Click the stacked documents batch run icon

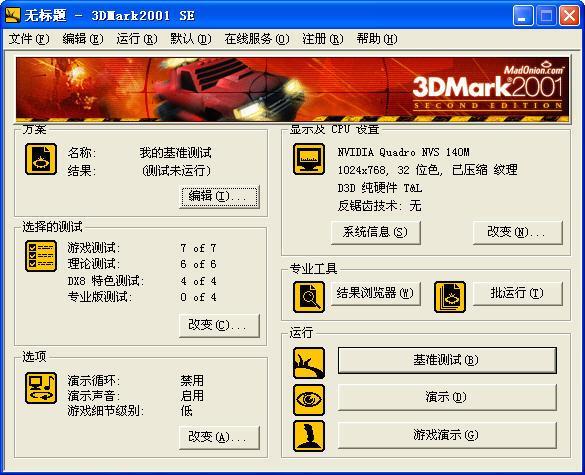click(450, 297)
